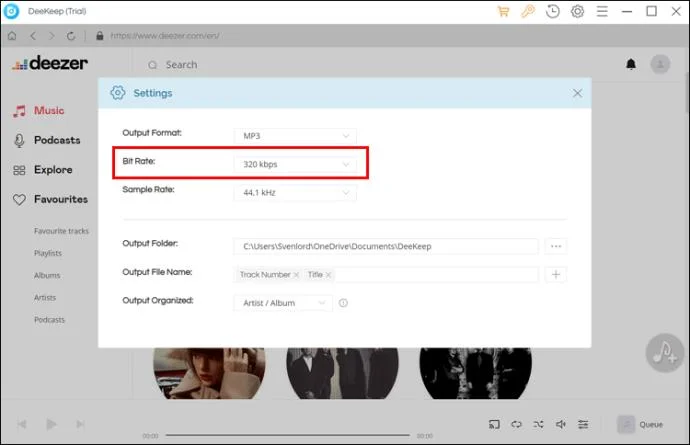Open Podcasts sub-link under Favourites
Viewport: 690px width, 445px height.
point(49,320)
